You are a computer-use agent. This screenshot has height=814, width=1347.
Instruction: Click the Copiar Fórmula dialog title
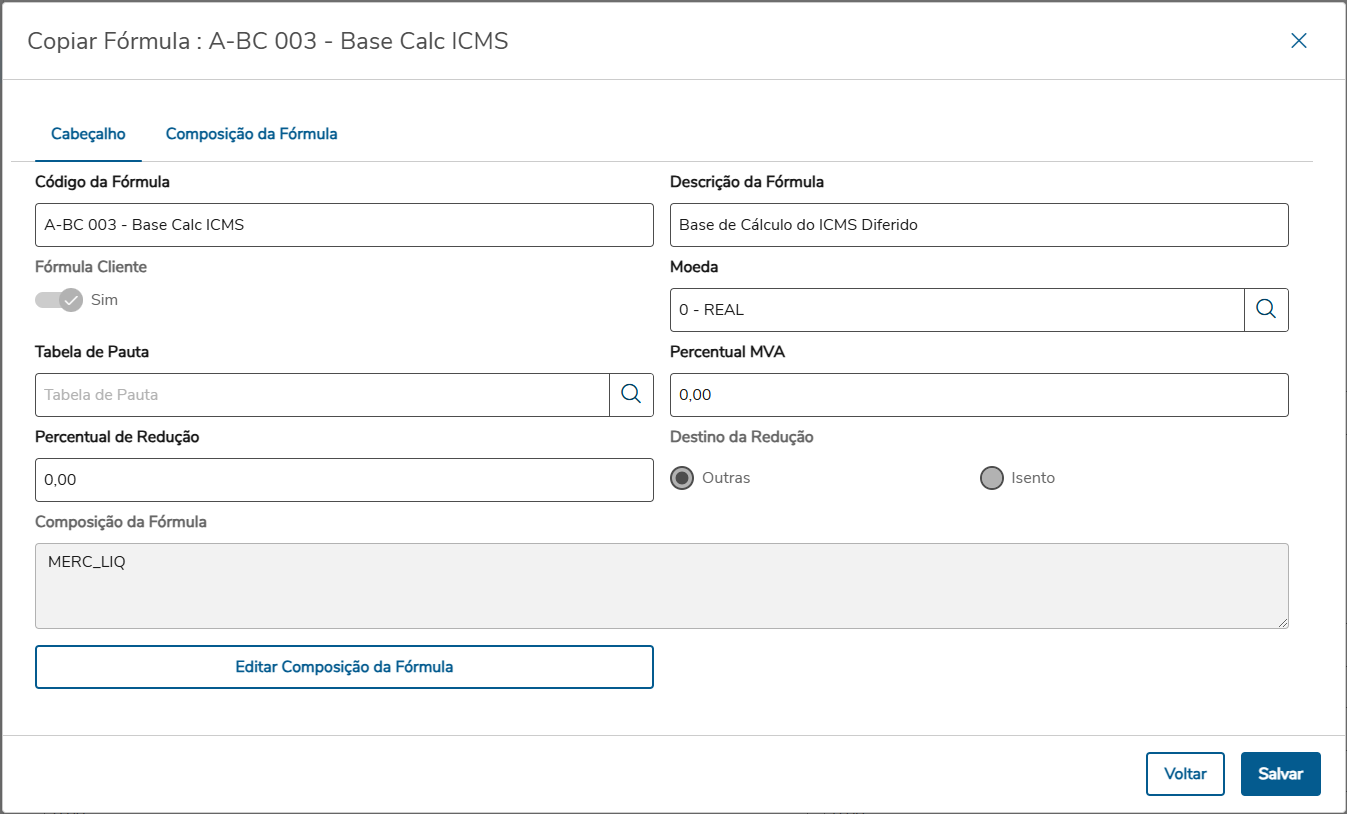click(x=268, y=41)
